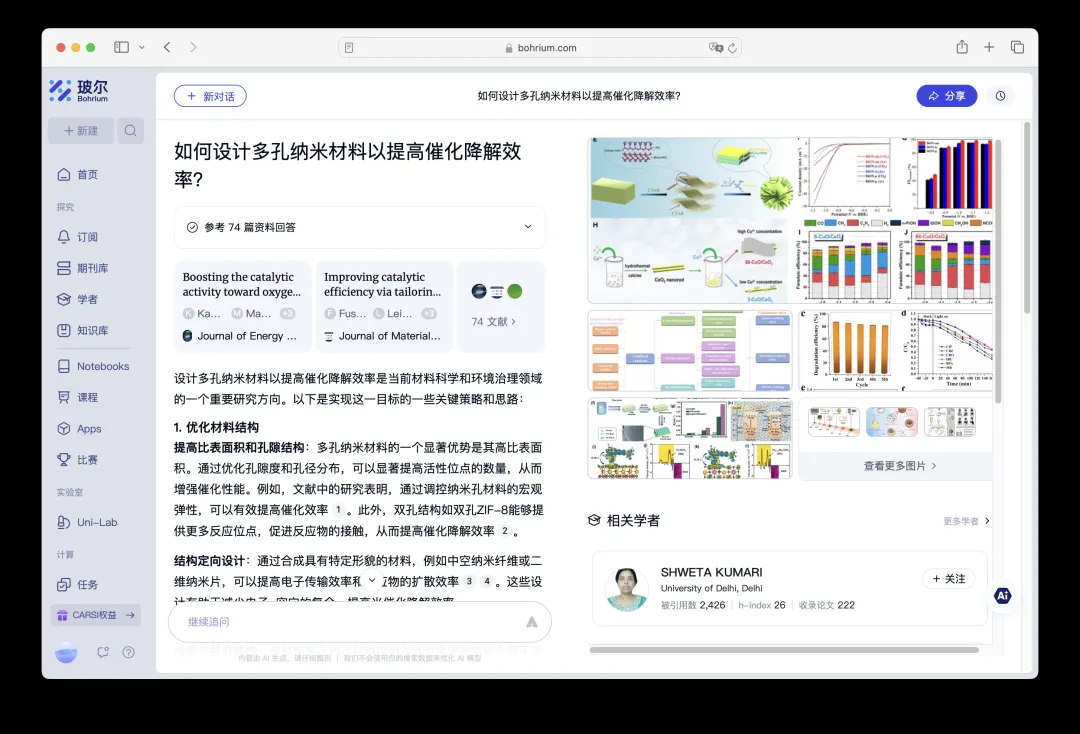Follow SHWETA KUMARI with the 关注 button
This screenshot has width=1080, height=734.
[948, 579]
